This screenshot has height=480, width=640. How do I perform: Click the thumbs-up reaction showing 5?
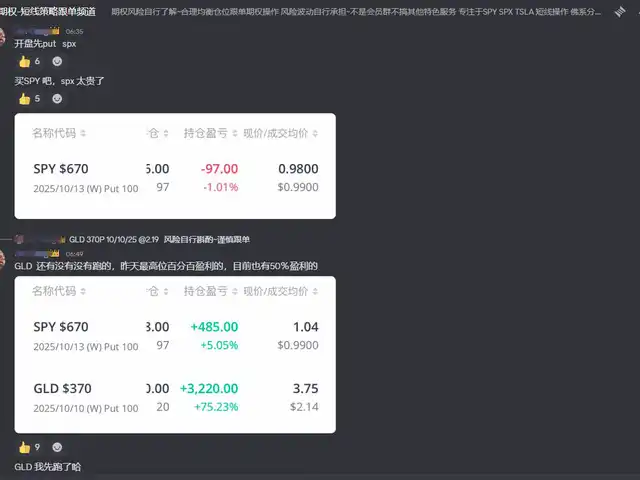point(29,98)
